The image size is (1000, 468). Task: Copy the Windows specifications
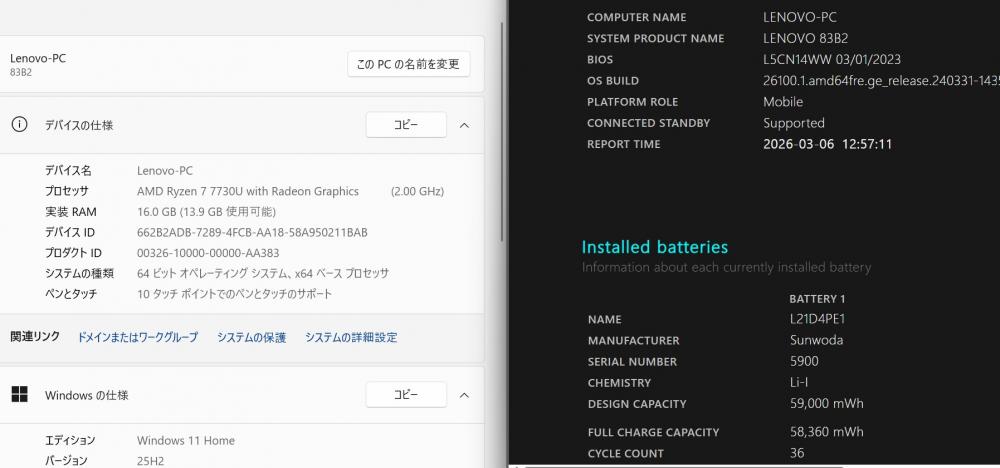pyautogui.click(x=406, y=395)
